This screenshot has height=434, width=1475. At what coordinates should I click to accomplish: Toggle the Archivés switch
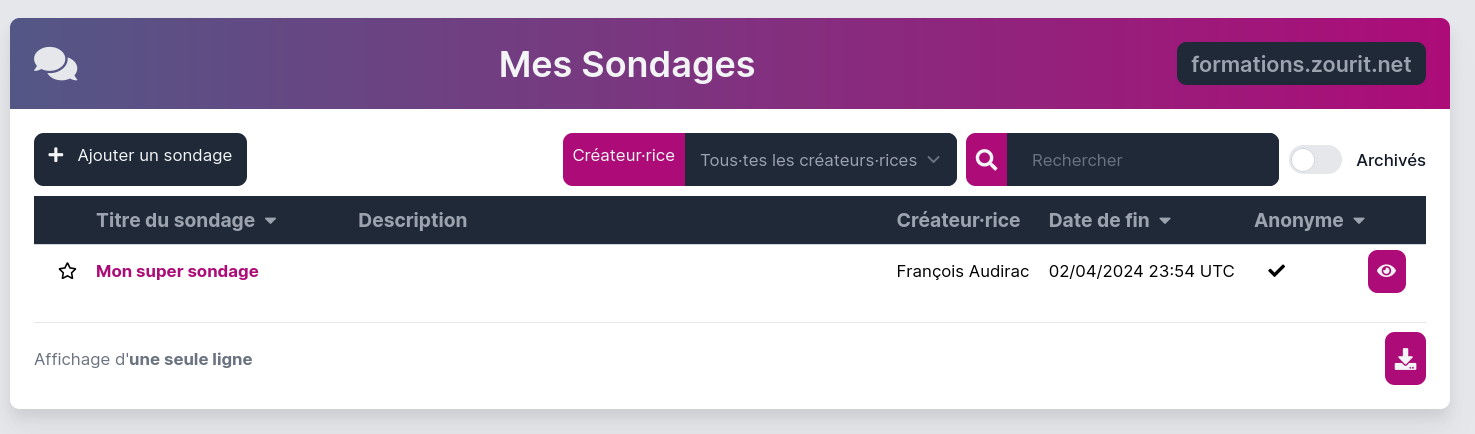pos(1314,160)
